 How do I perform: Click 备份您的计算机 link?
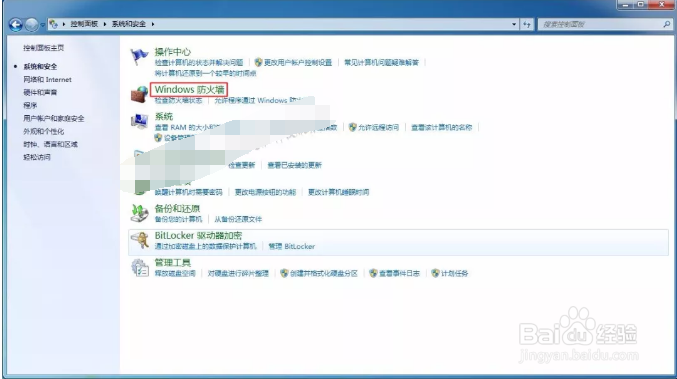pyautogui.click(x=178, y=219)
